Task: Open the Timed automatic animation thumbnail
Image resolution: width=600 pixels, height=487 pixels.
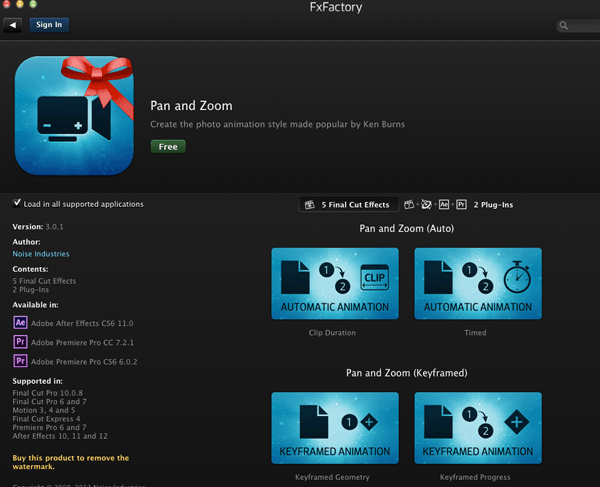Action: (x=478, y=283)
